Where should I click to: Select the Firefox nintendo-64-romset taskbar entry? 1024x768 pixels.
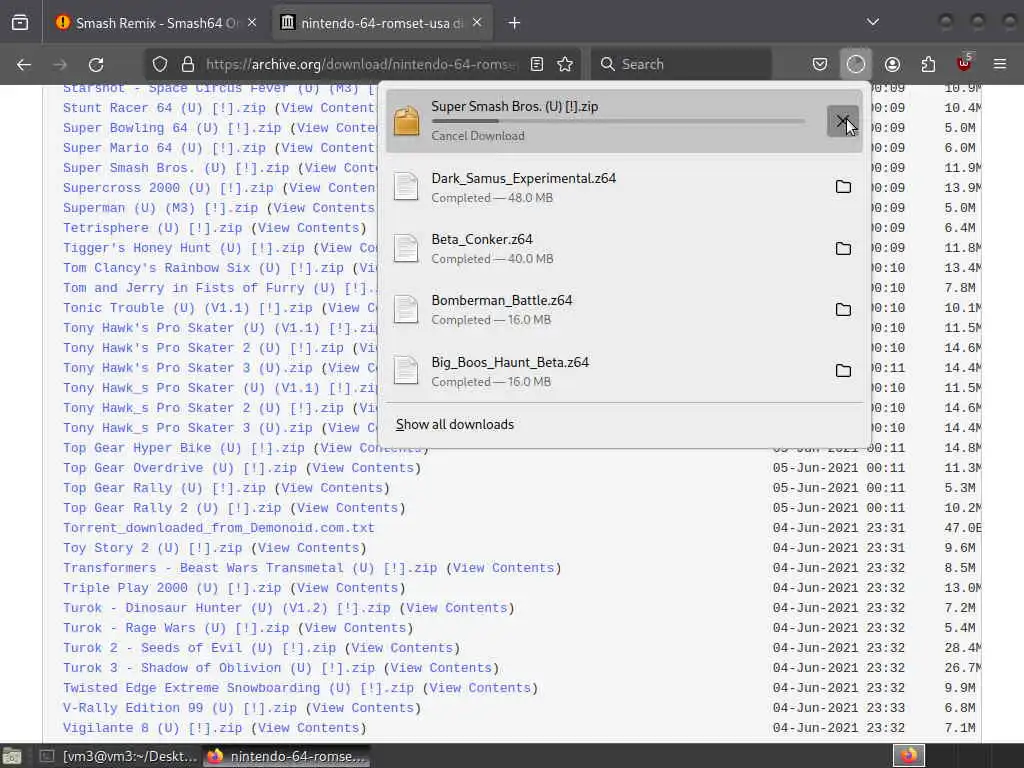tap(287, 756)
